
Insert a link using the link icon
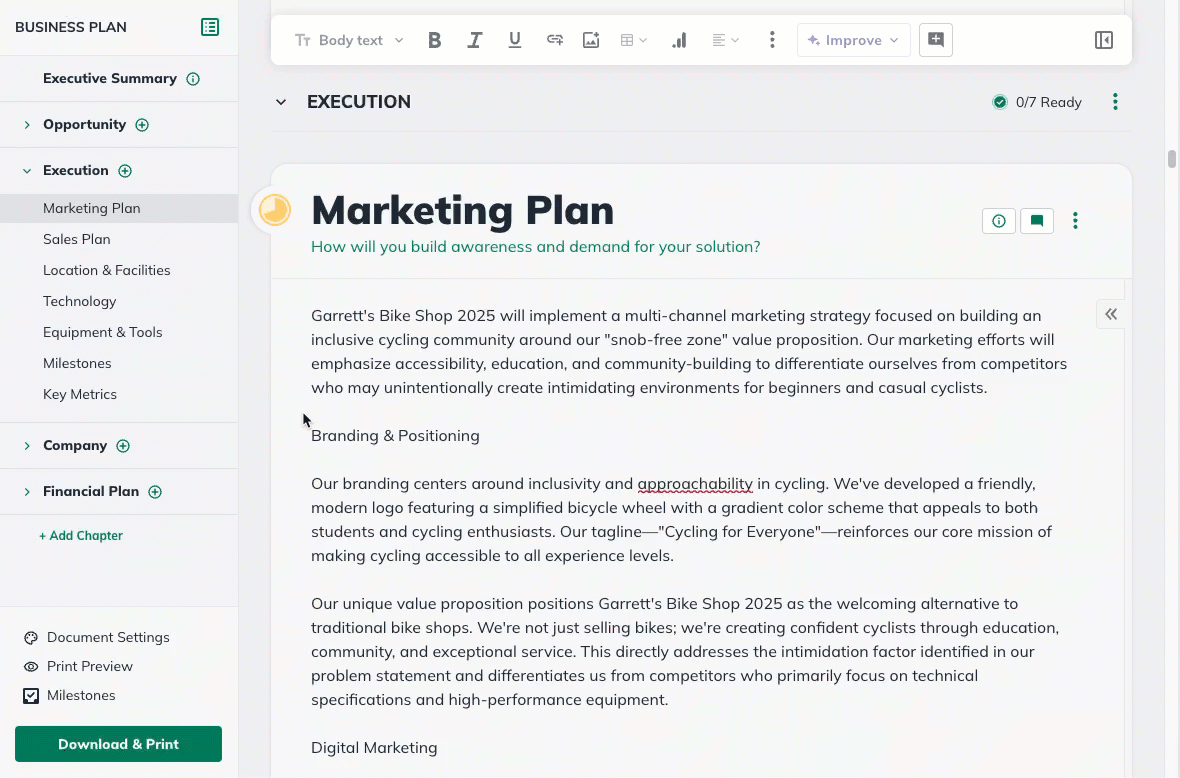coord(554,40)
